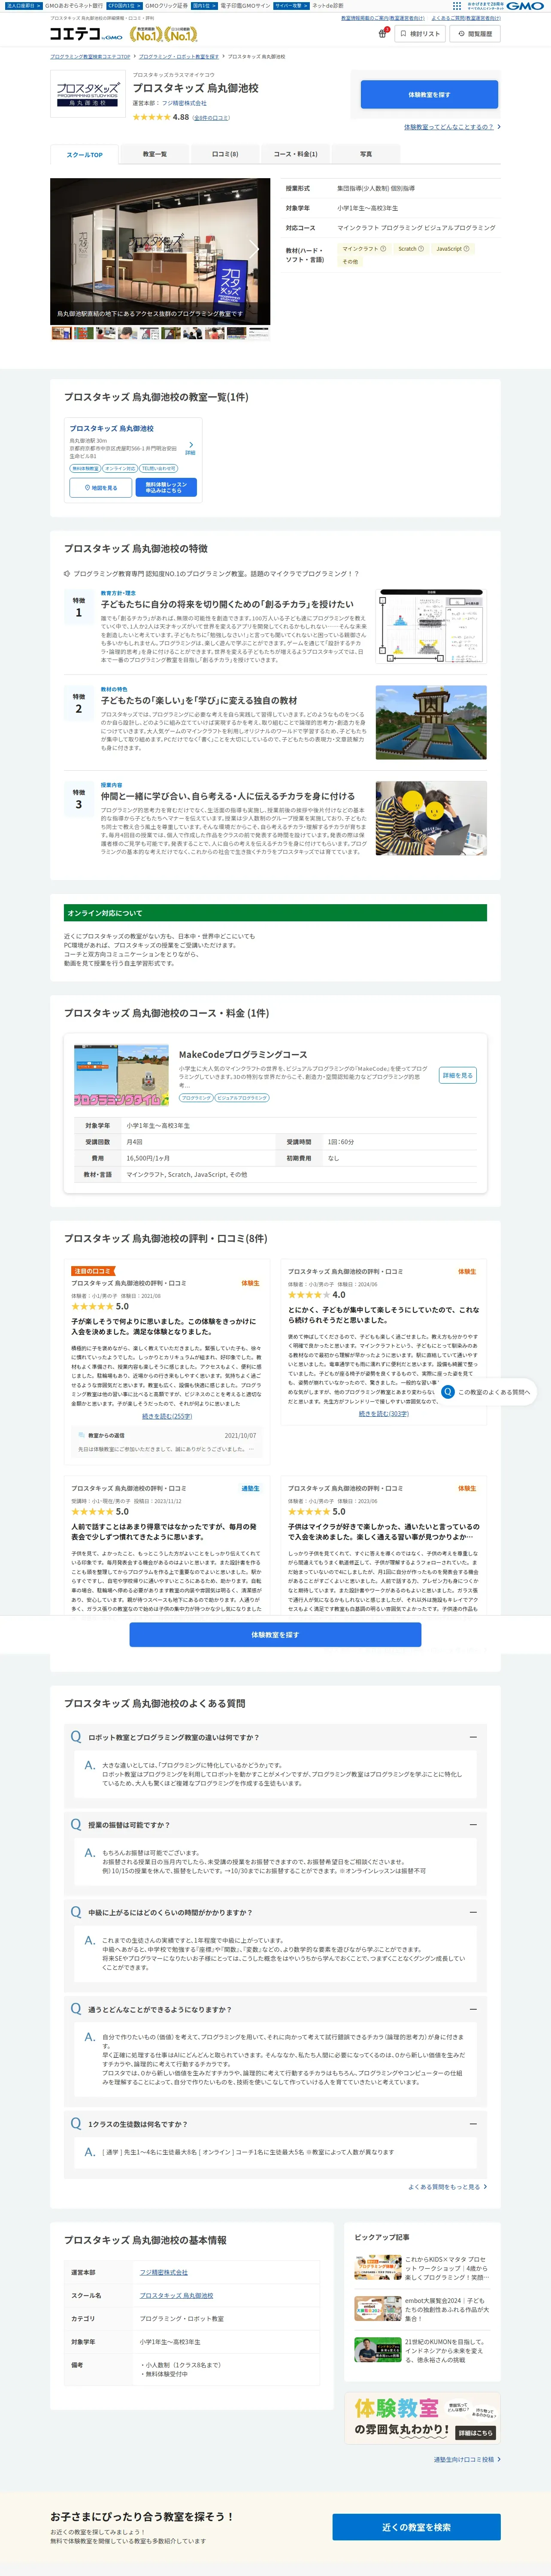Open 体験教室ってどんなことするの? link
Image resolution: width=551 pixels, height=2576 pixels.
point(451,127)
